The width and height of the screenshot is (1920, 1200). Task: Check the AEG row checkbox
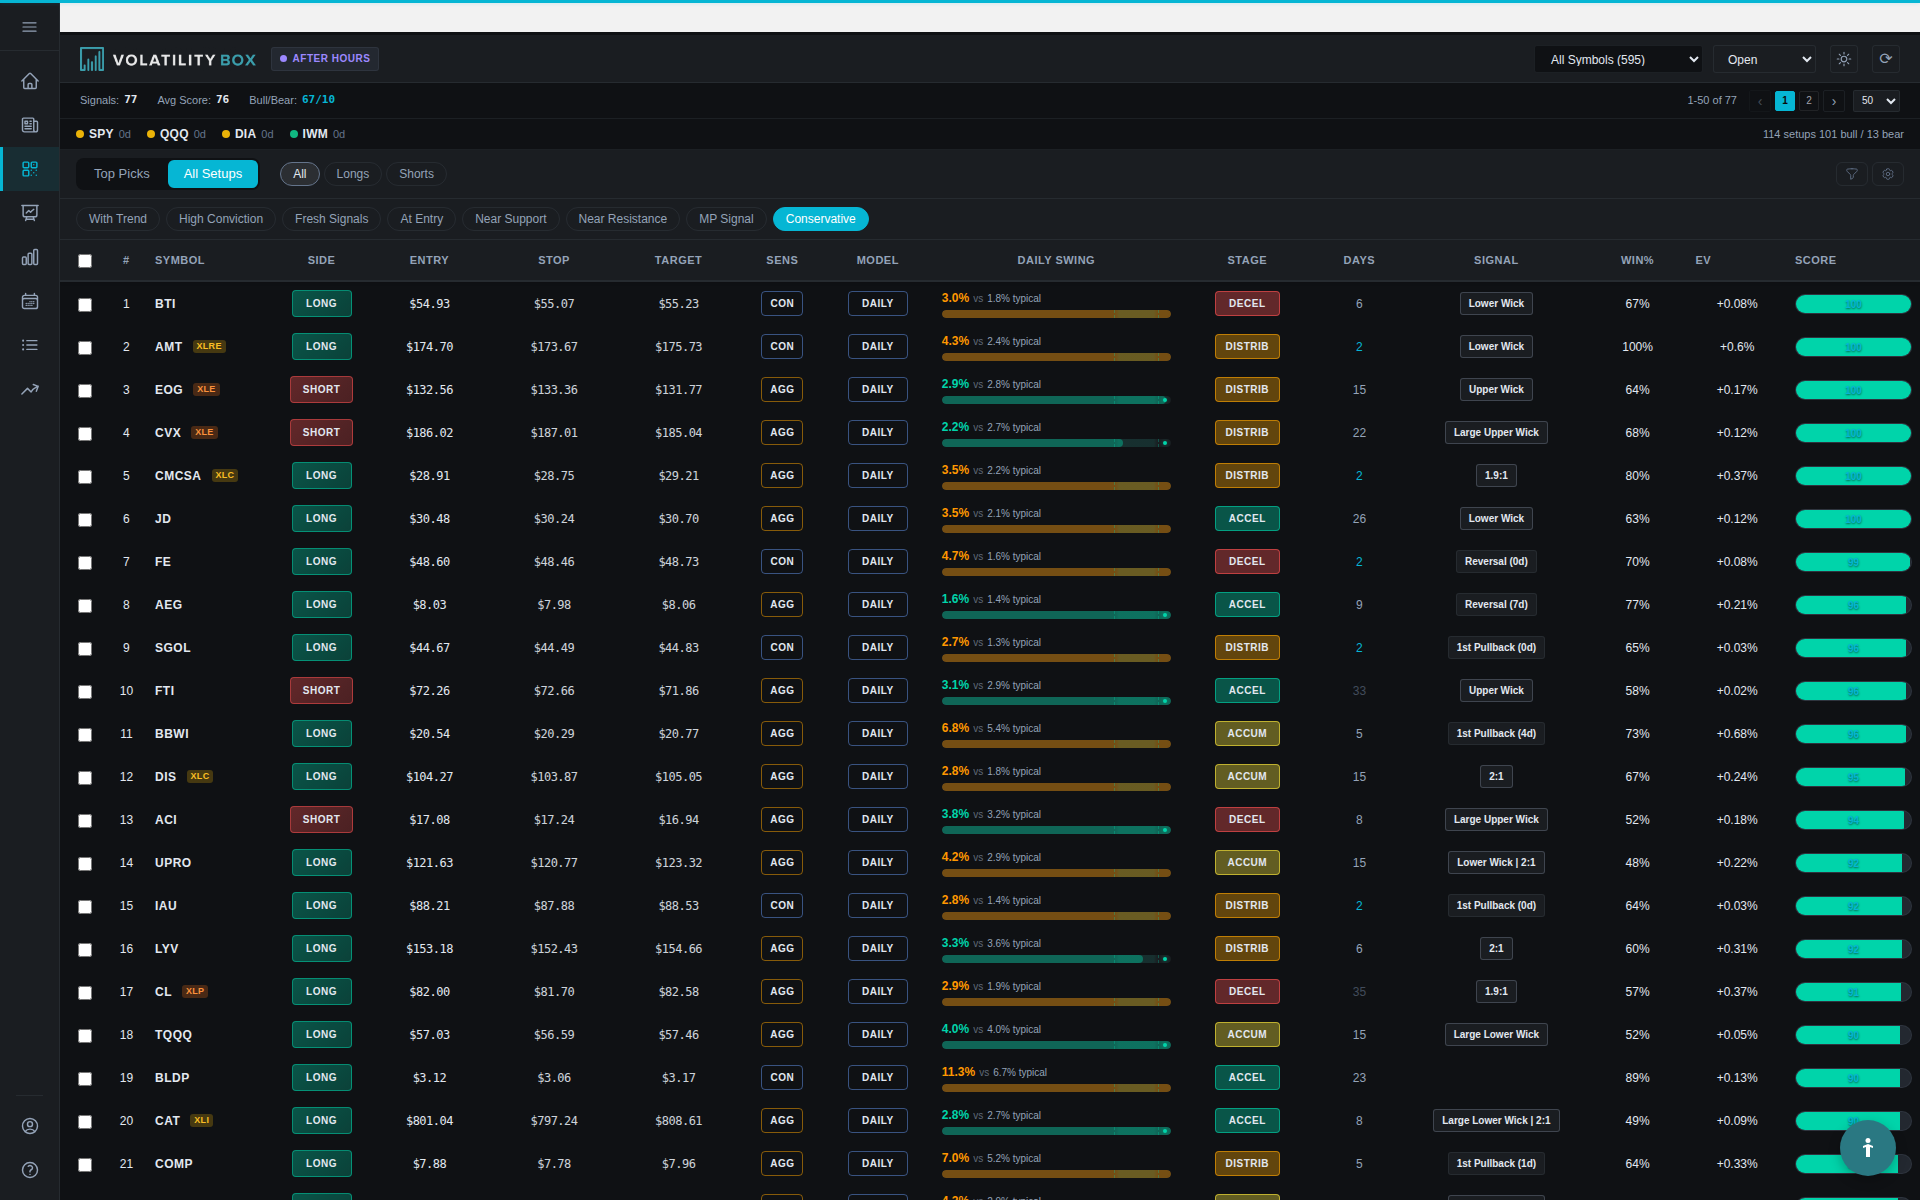pyautogui.click(x=85, y=606)
